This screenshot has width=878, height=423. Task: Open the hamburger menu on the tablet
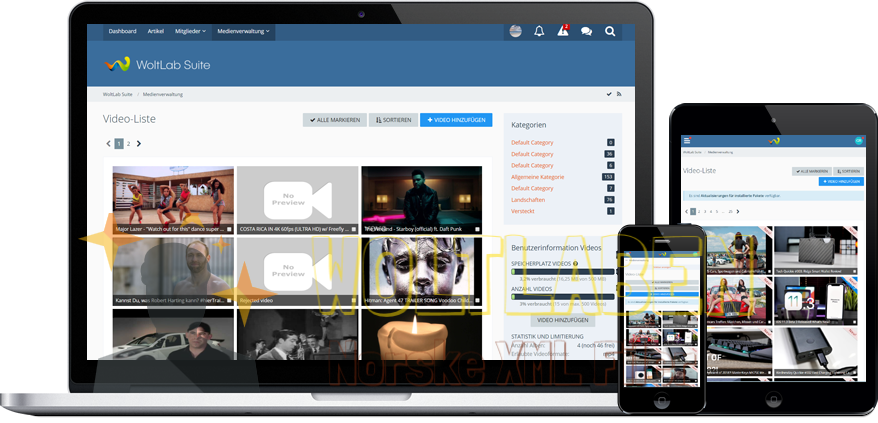(x=686, y=140)
